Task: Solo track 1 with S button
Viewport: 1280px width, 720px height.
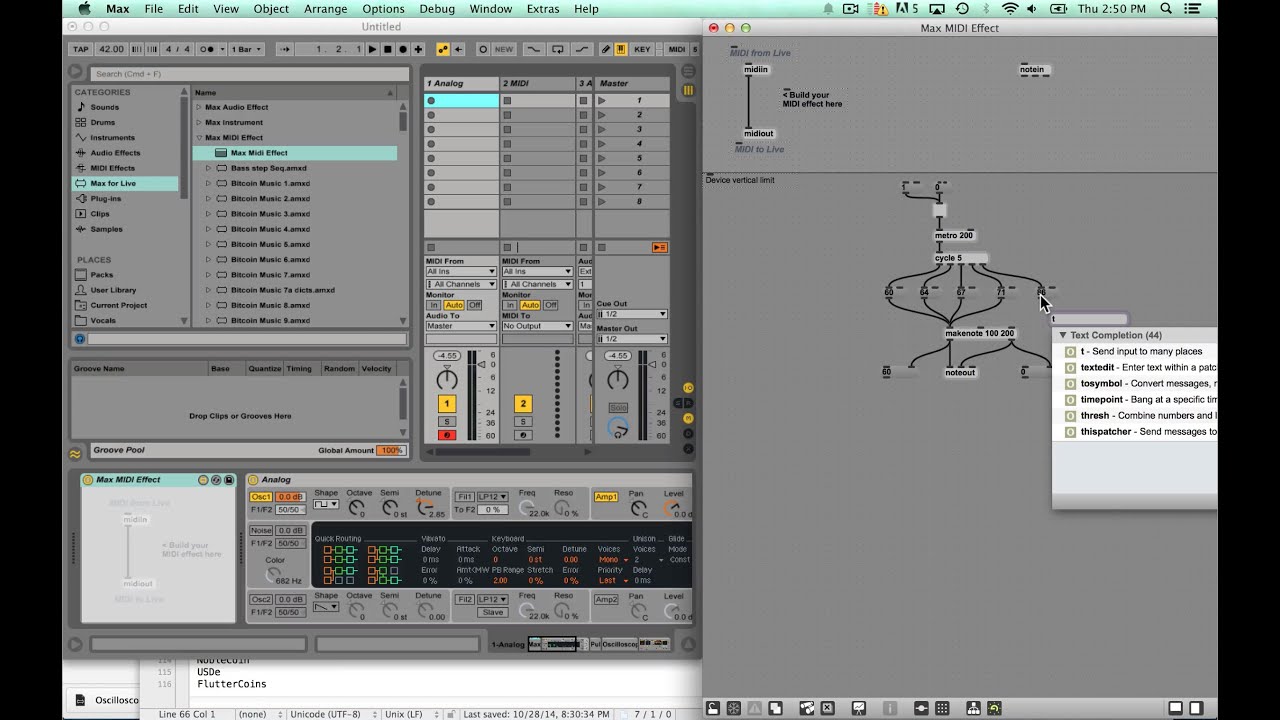Action: (x=447, y=421)
